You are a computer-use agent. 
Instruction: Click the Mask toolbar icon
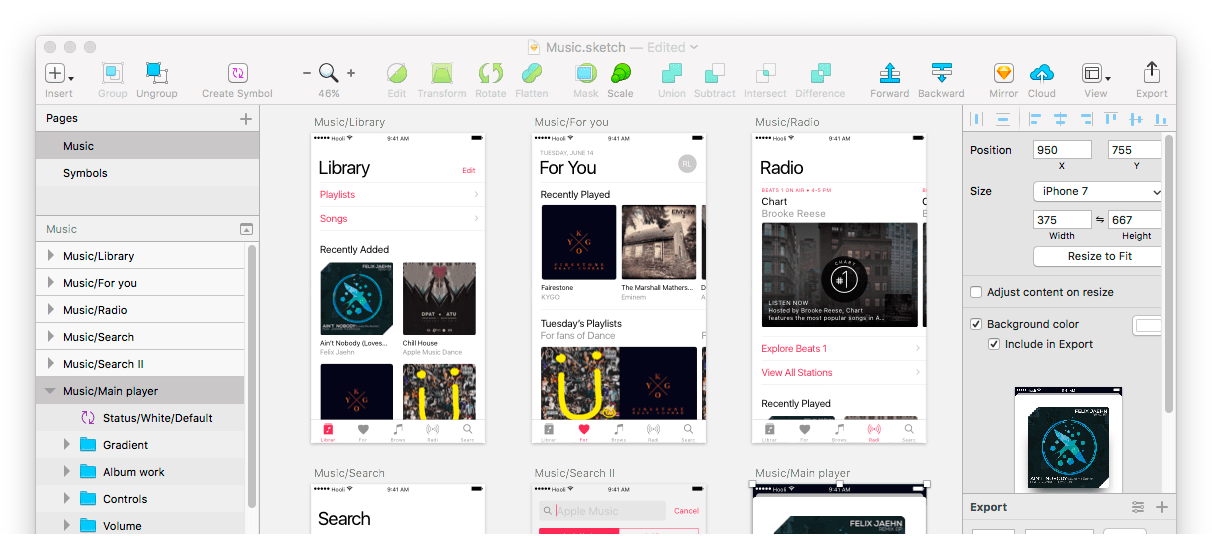[x=586, y=73]
